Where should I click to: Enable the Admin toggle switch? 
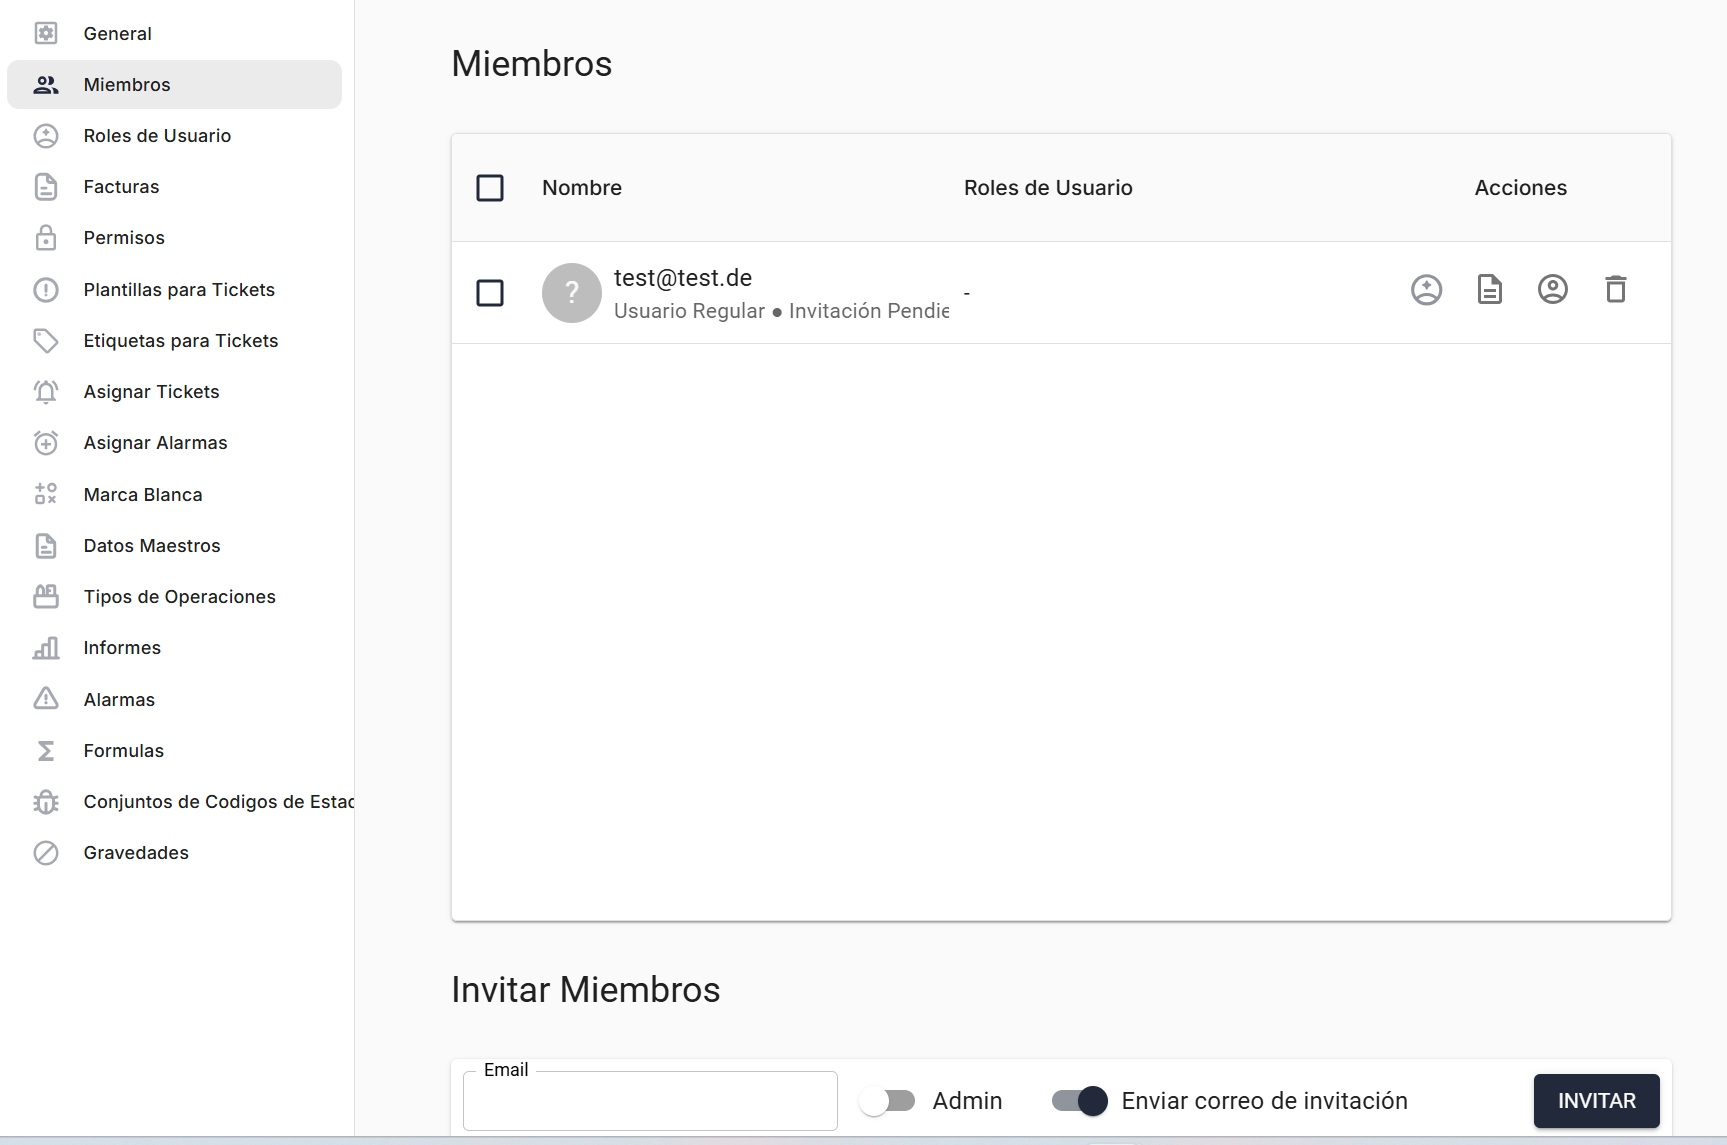tap(887, 1101)
